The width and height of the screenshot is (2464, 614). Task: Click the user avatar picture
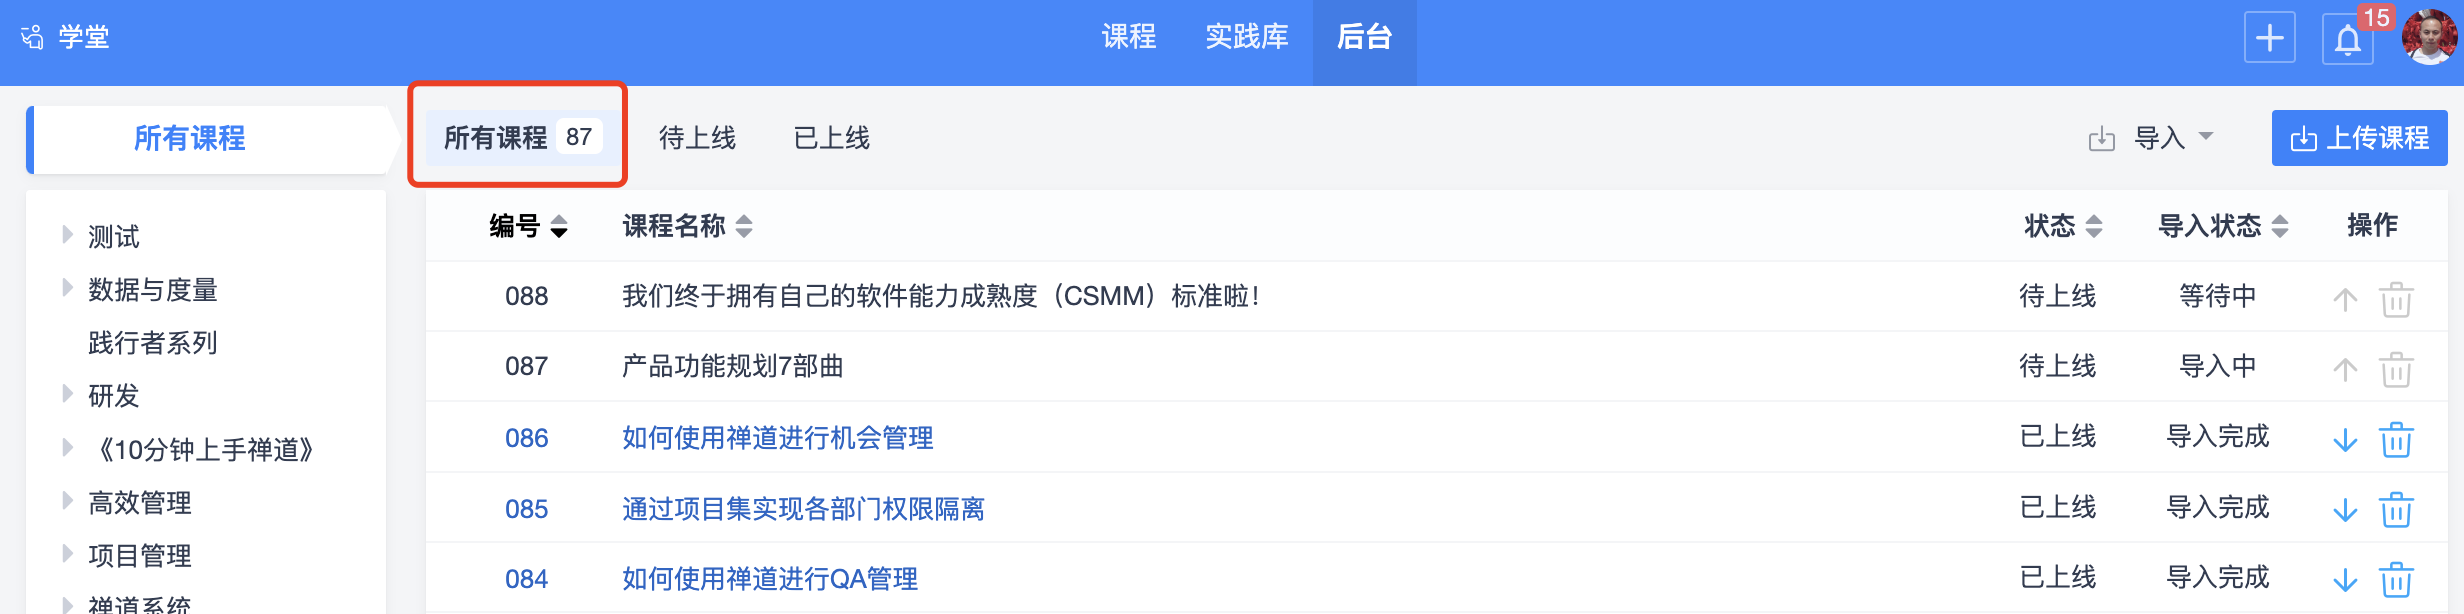[2429, 38]
